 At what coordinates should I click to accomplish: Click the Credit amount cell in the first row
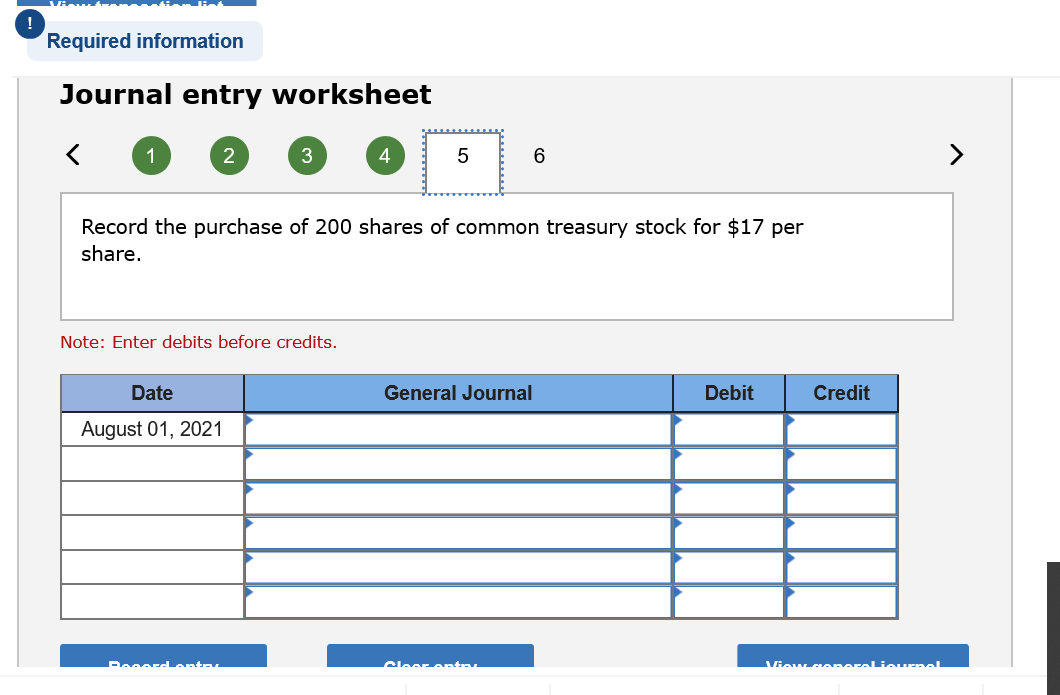tap(841, 428)
